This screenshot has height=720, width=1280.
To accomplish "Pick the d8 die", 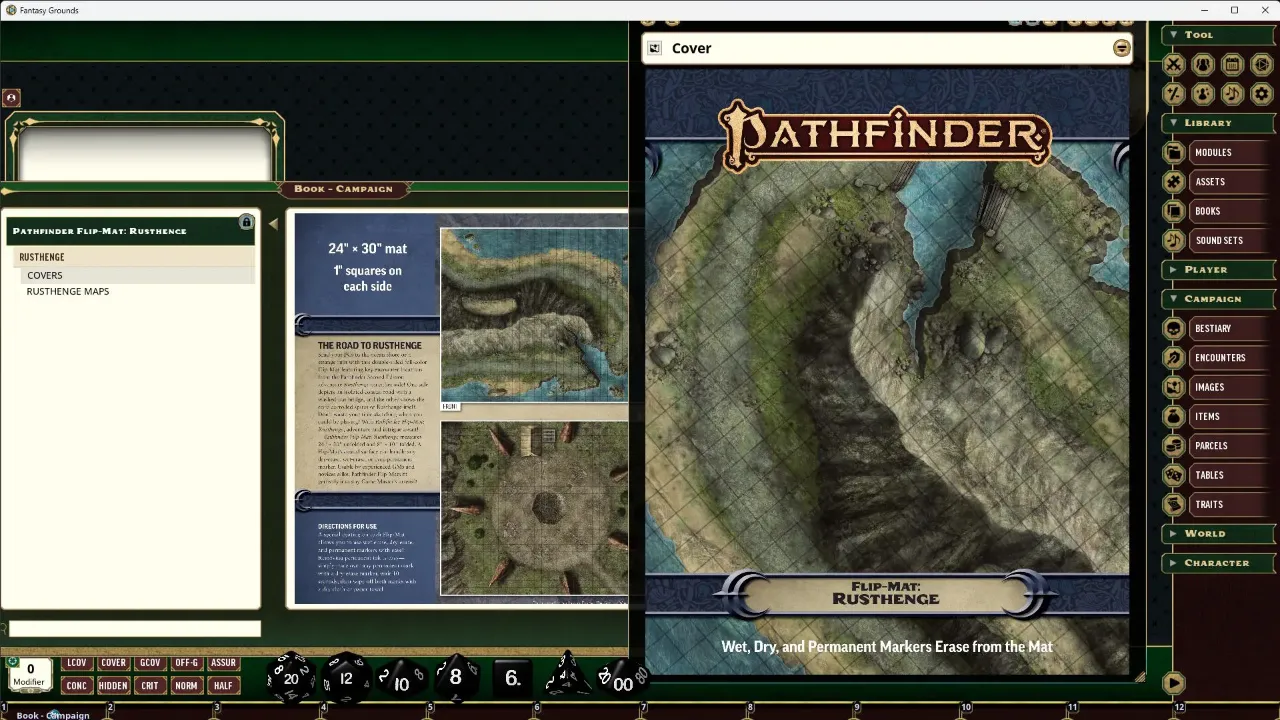I will [x=456, y=677].
